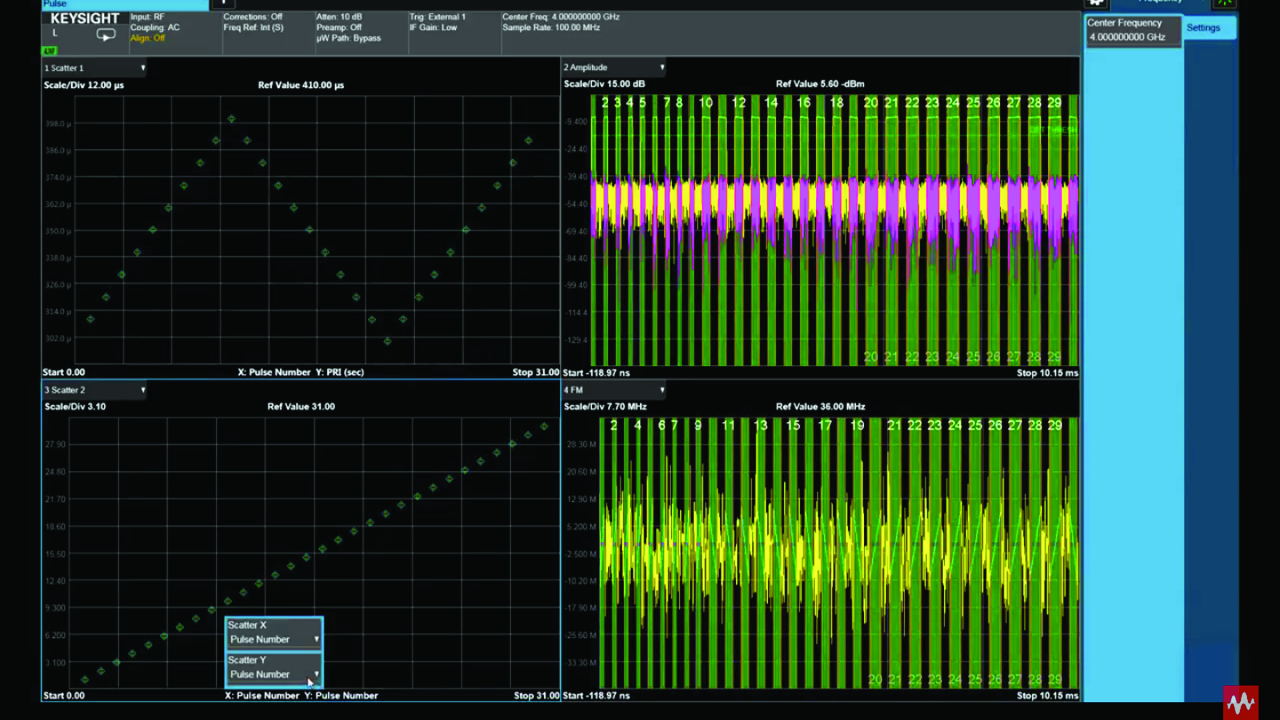The height and width of the screenshot is (720, 1280).
Task: Open the Scatter Y Pulse Number dropdown
Action: tap(272, 673)
